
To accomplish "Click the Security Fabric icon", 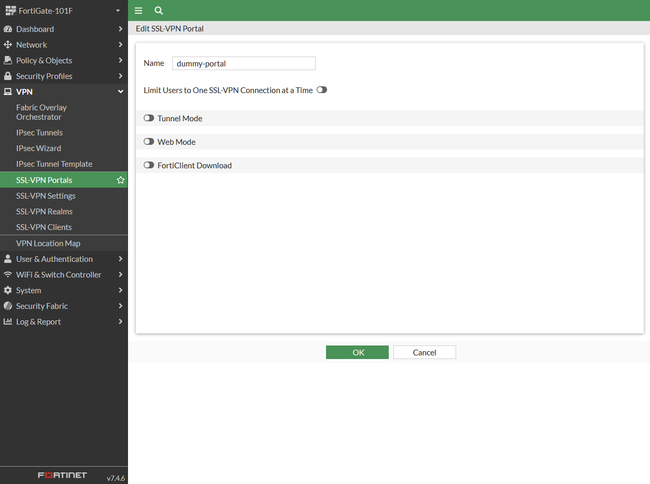I will [7, 306].
